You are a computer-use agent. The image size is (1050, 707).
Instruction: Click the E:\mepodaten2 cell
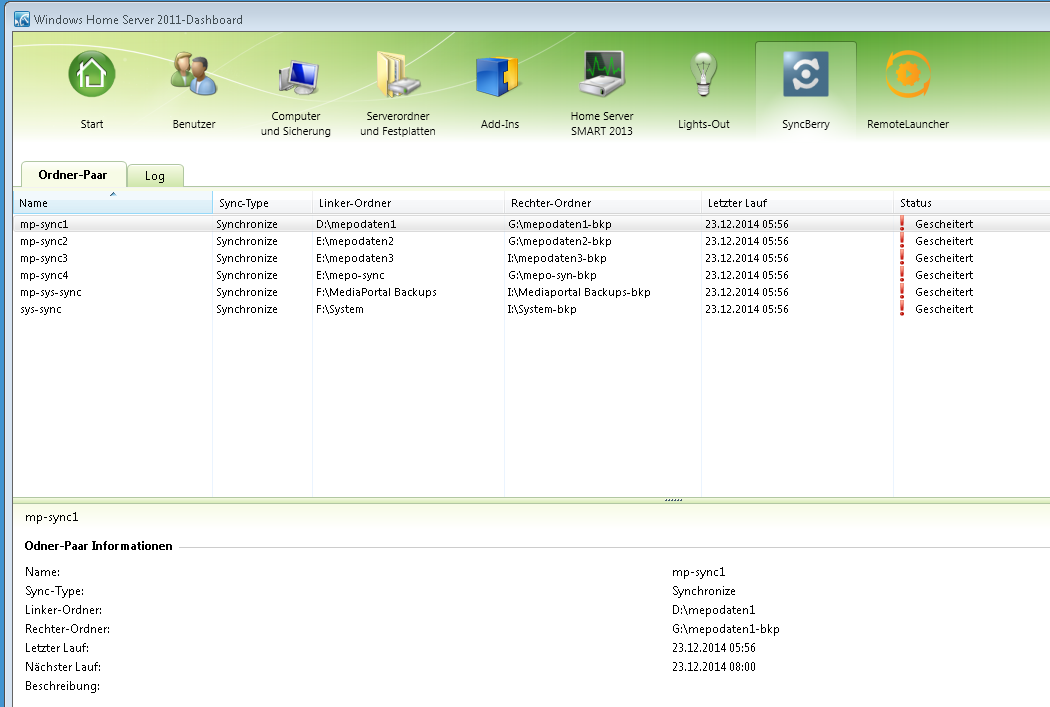(x=355, y=241)
